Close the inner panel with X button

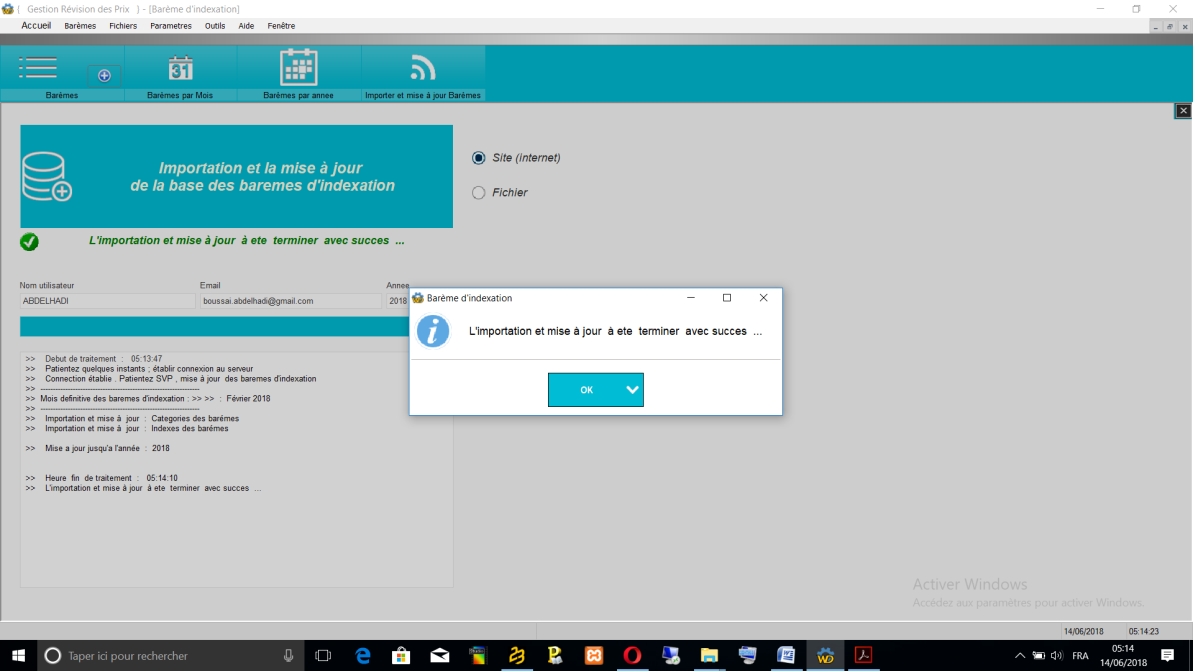click(x=1183, y=111)
